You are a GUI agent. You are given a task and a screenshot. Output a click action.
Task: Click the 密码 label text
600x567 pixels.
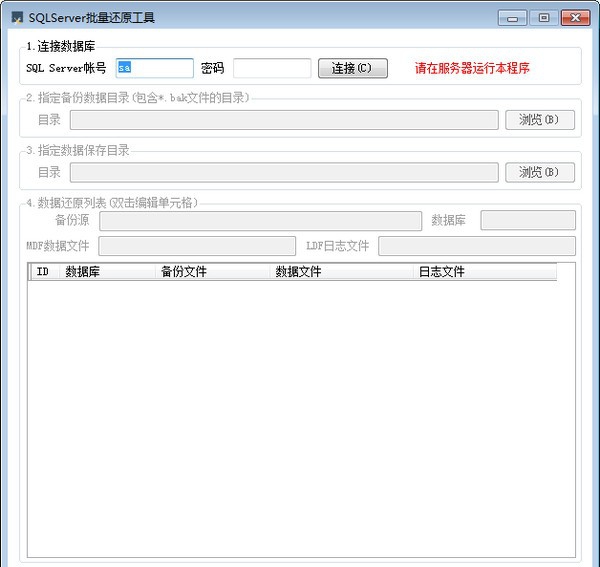212,68
